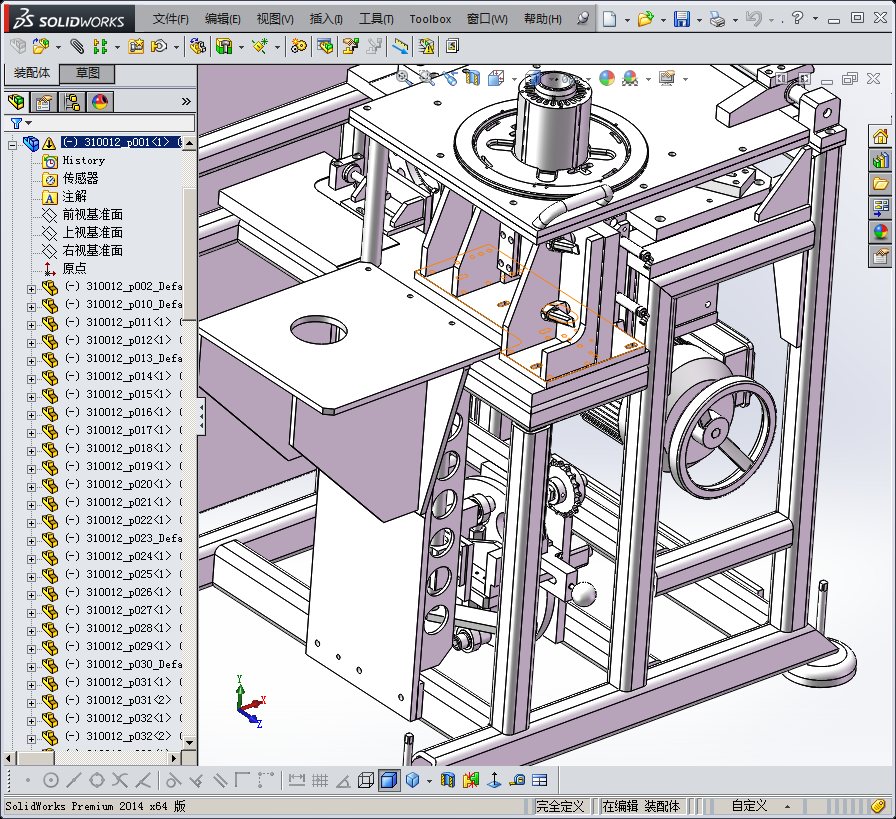Open the Apply Scene dropdown arrow
The width and height of the screenshot is (896, 819).
(648, 79)
